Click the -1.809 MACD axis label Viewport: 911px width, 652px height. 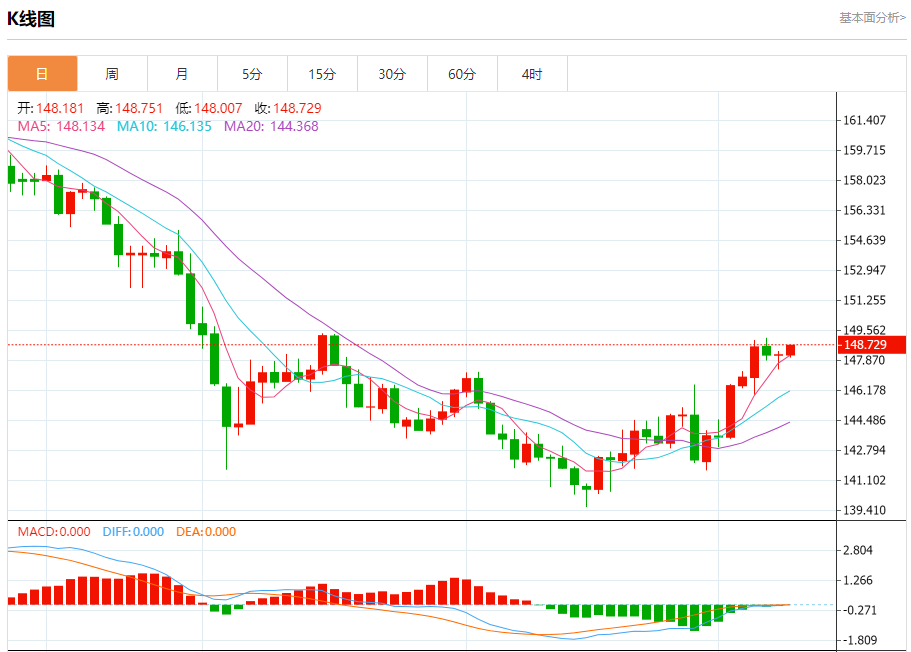point(859,640)
